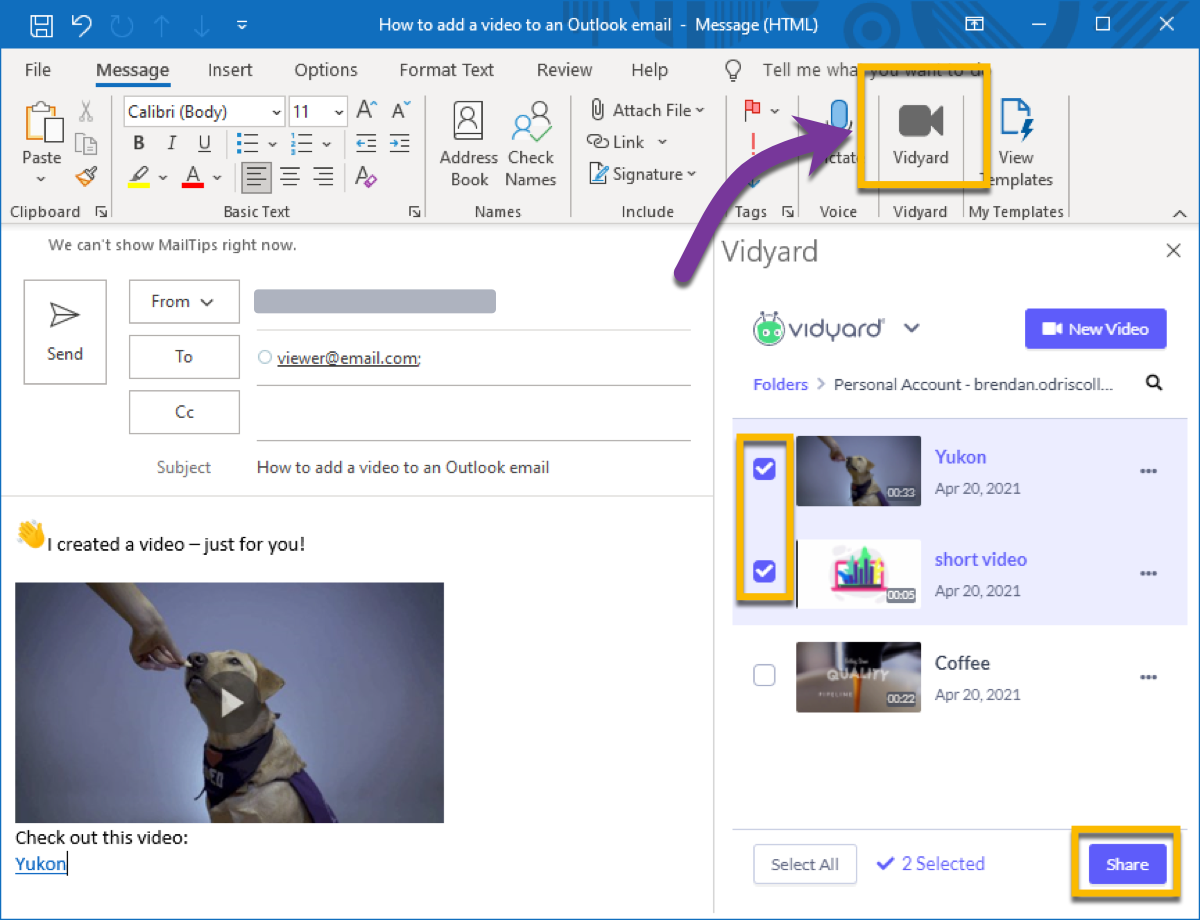Switch to the Review tab
This screenshot has width=1200, height=920.
pos(564,70)
